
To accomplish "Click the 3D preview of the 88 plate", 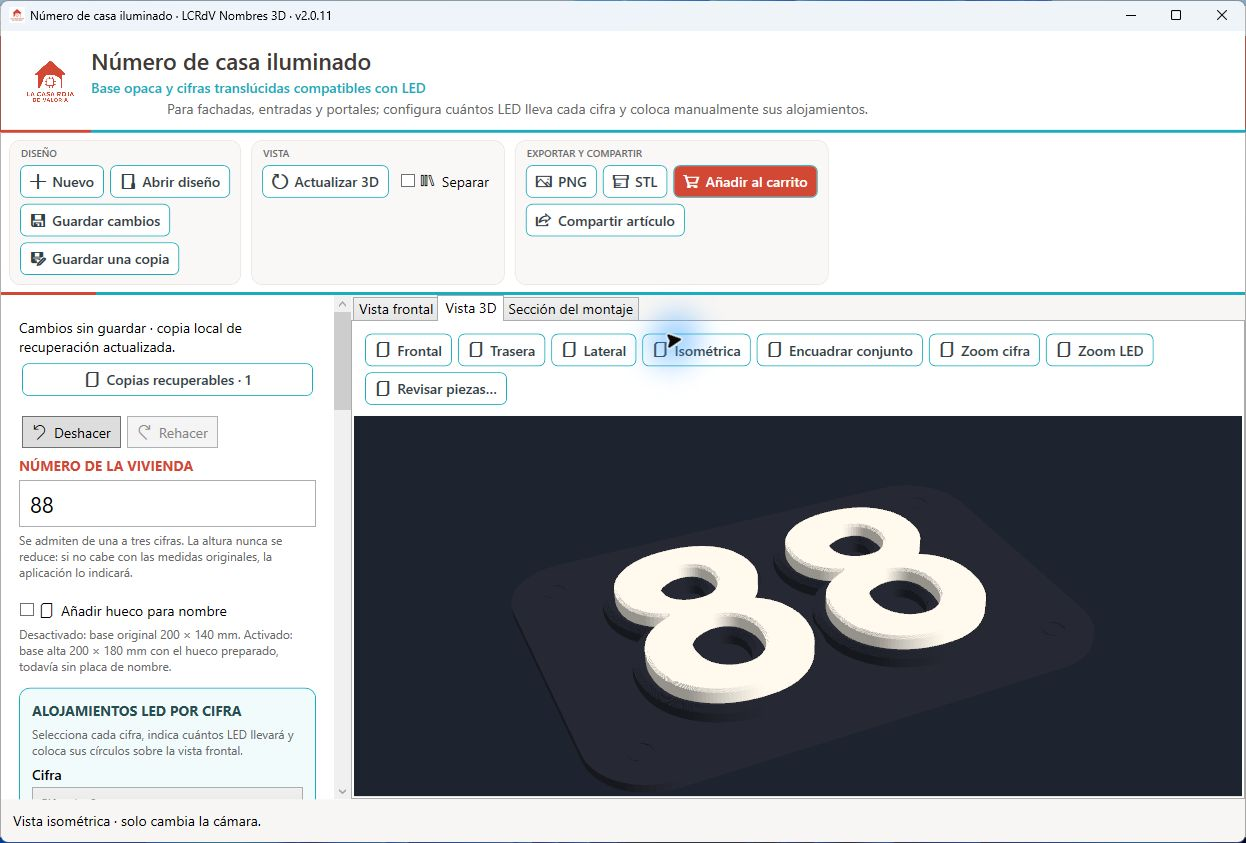I will coord(797,606).
